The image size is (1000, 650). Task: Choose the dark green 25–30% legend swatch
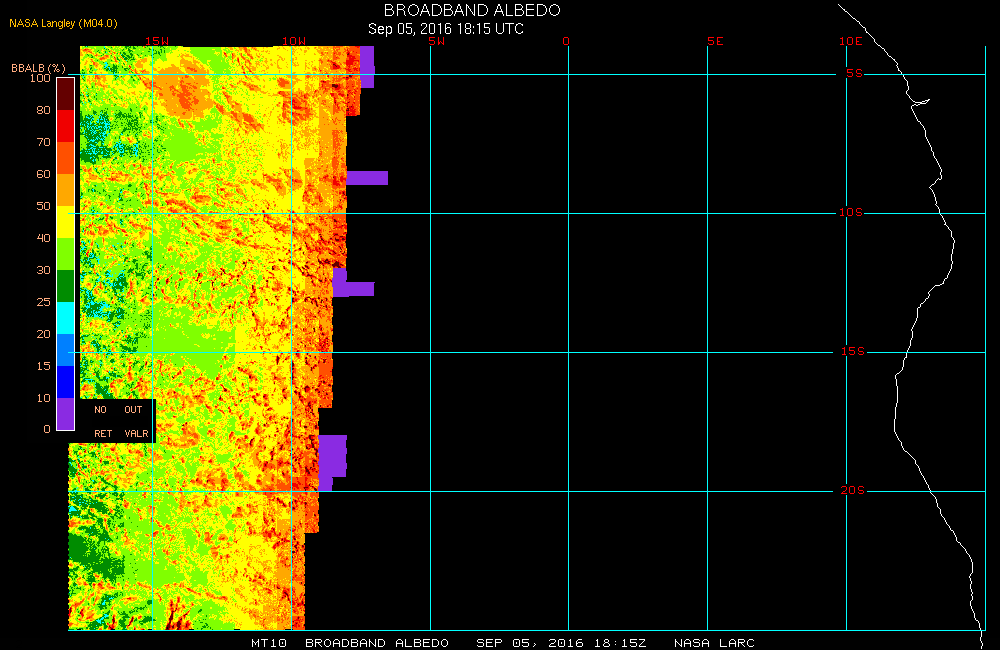tap(65, 285)
